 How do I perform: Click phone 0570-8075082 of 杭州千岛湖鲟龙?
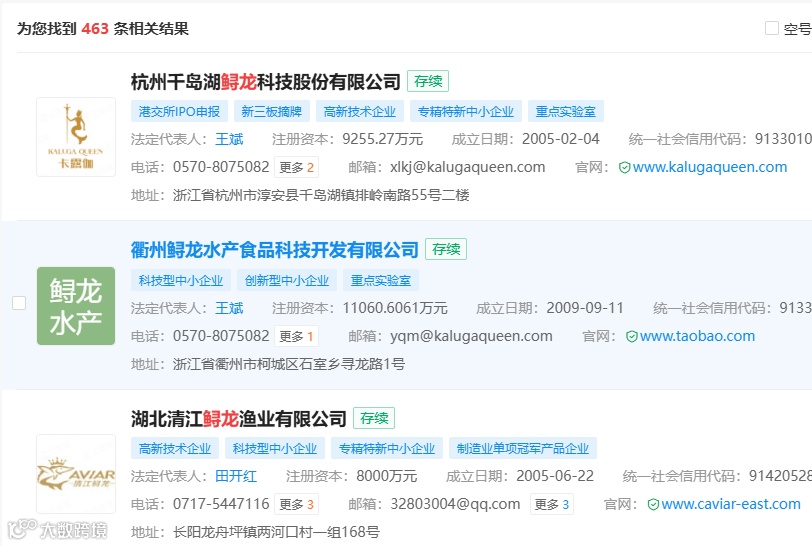tap(221, 167)
